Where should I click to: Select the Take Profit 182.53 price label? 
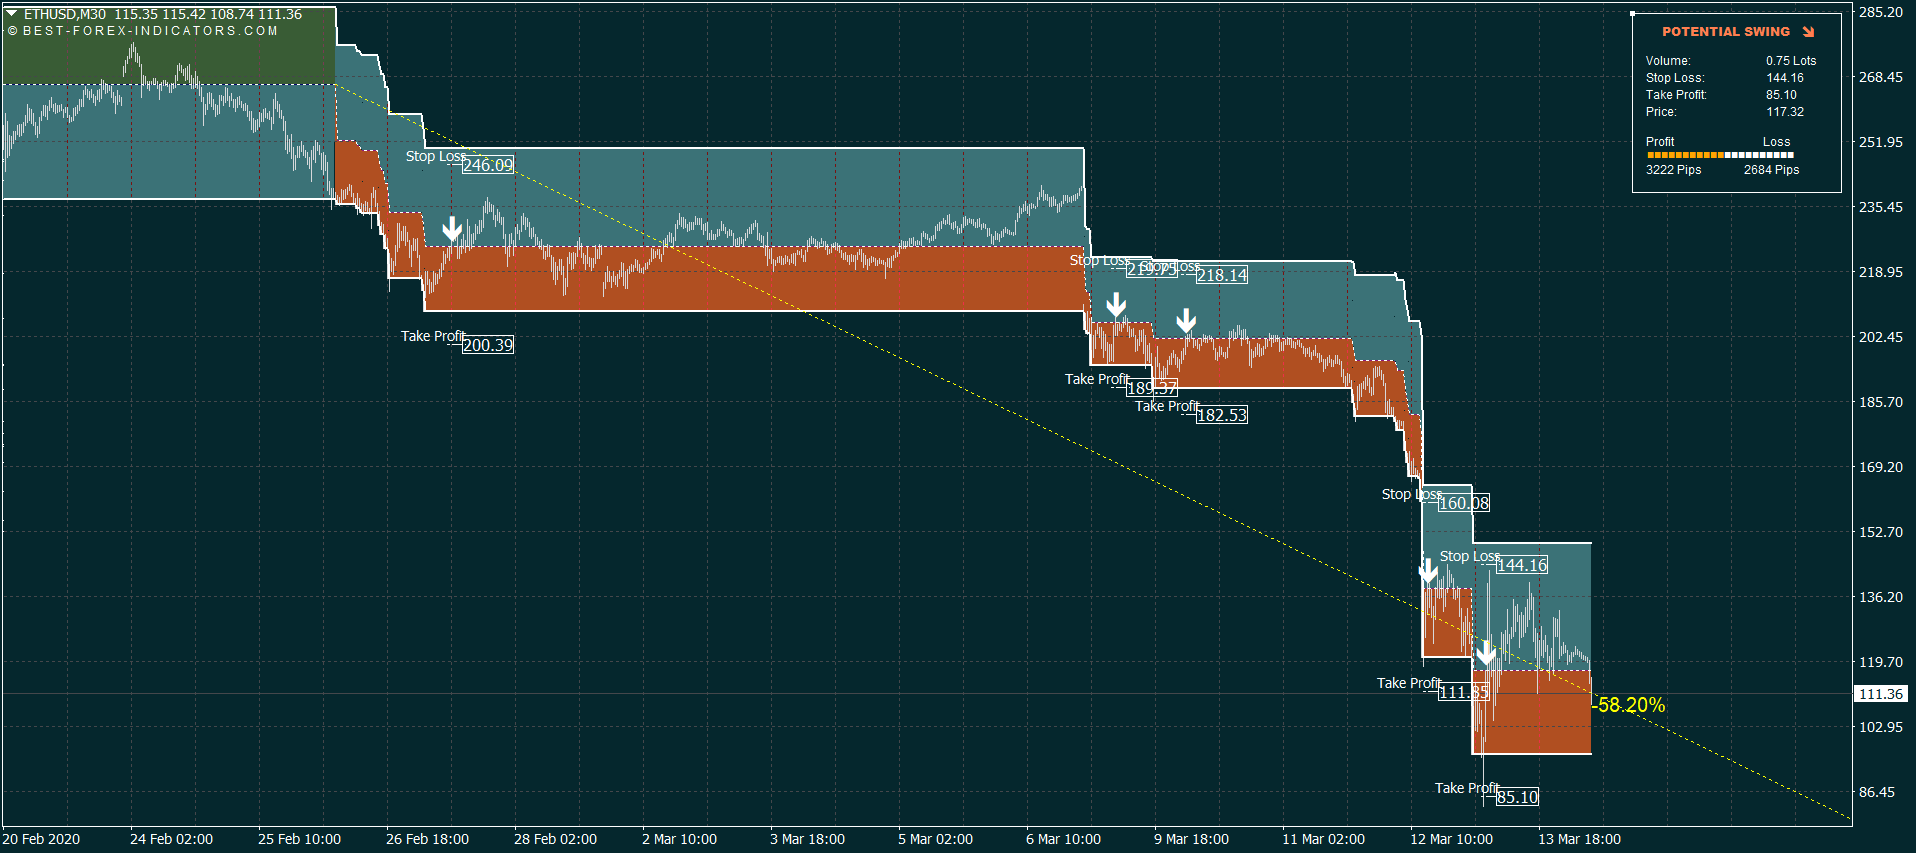pyautogui.click(x=1222, y=415)
